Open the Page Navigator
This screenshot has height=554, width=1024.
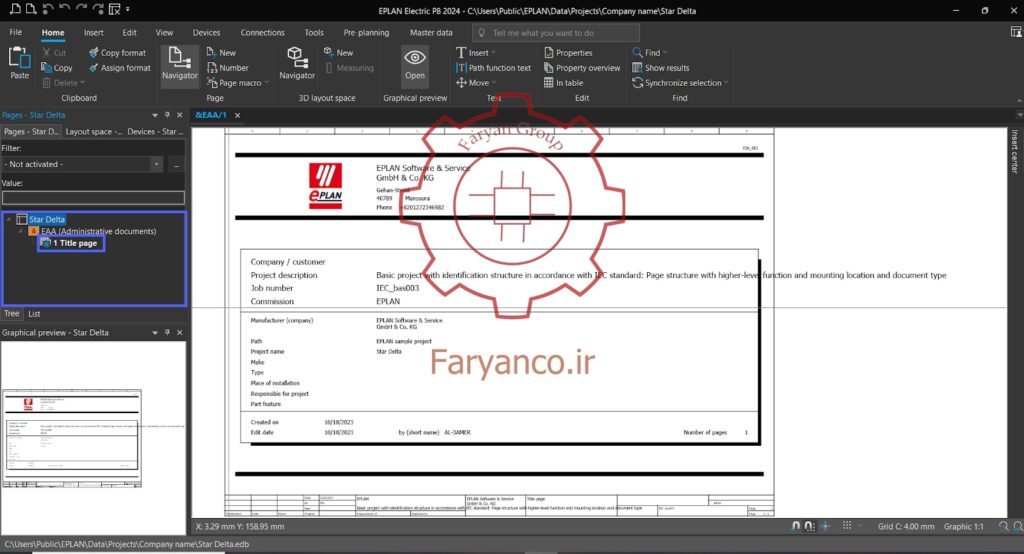(x=180, y=64)
